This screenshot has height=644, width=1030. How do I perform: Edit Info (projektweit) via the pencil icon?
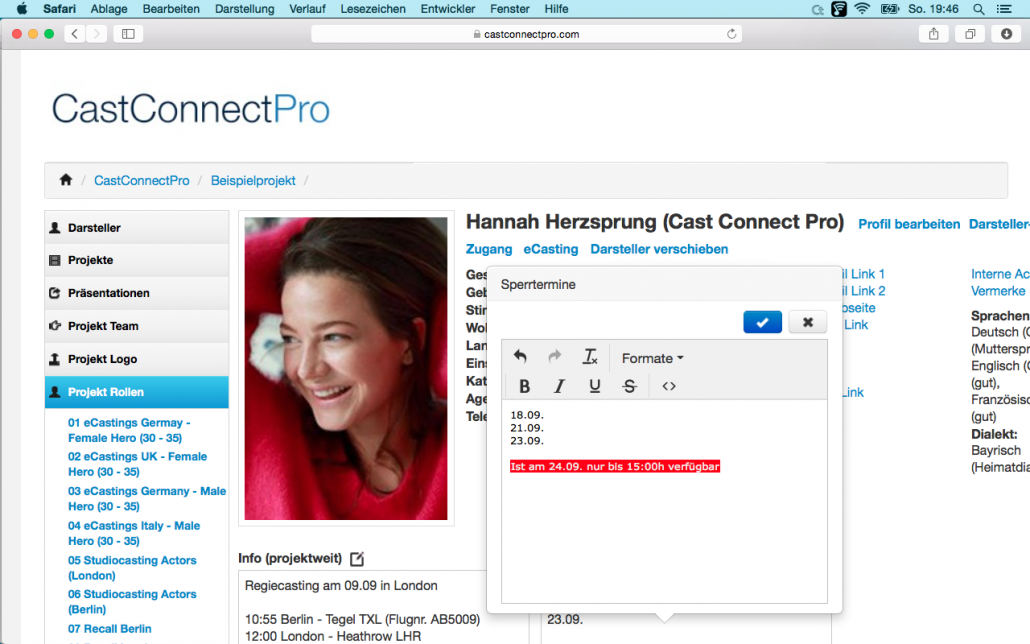coord(357,559)
